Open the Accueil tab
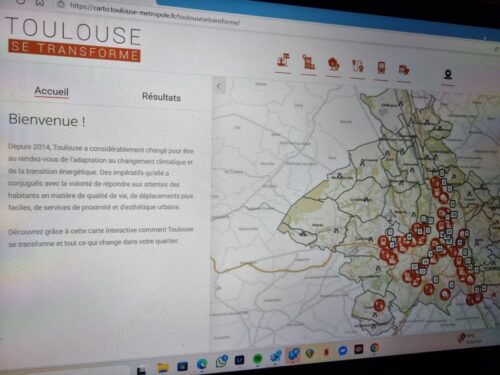500x375 pixels. coord(52,91)
